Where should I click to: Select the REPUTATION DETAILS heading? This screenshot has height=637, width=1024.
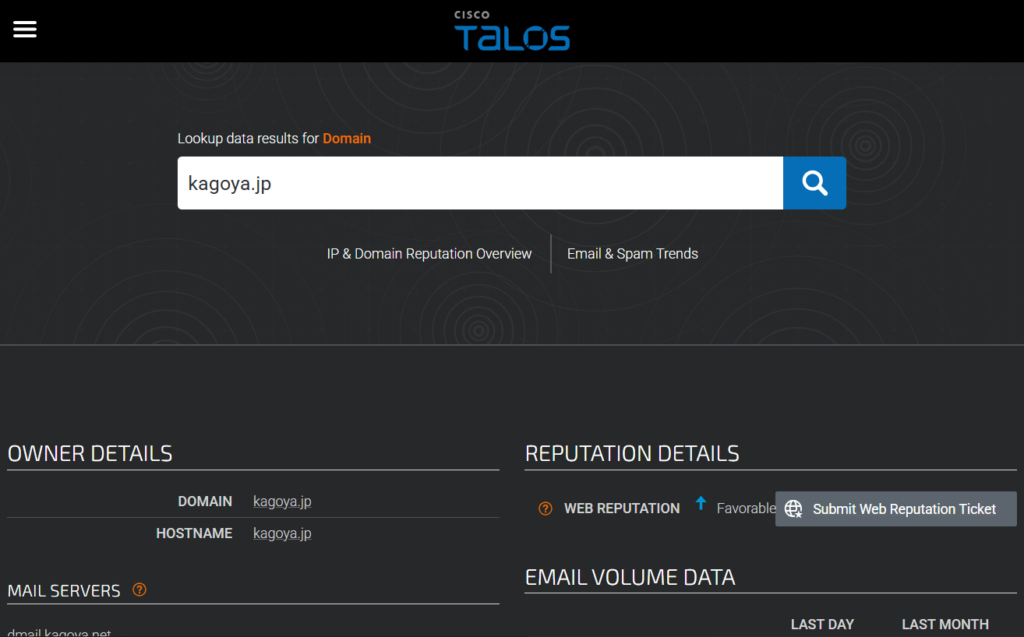pyautogui.click(x=632, y=453)
